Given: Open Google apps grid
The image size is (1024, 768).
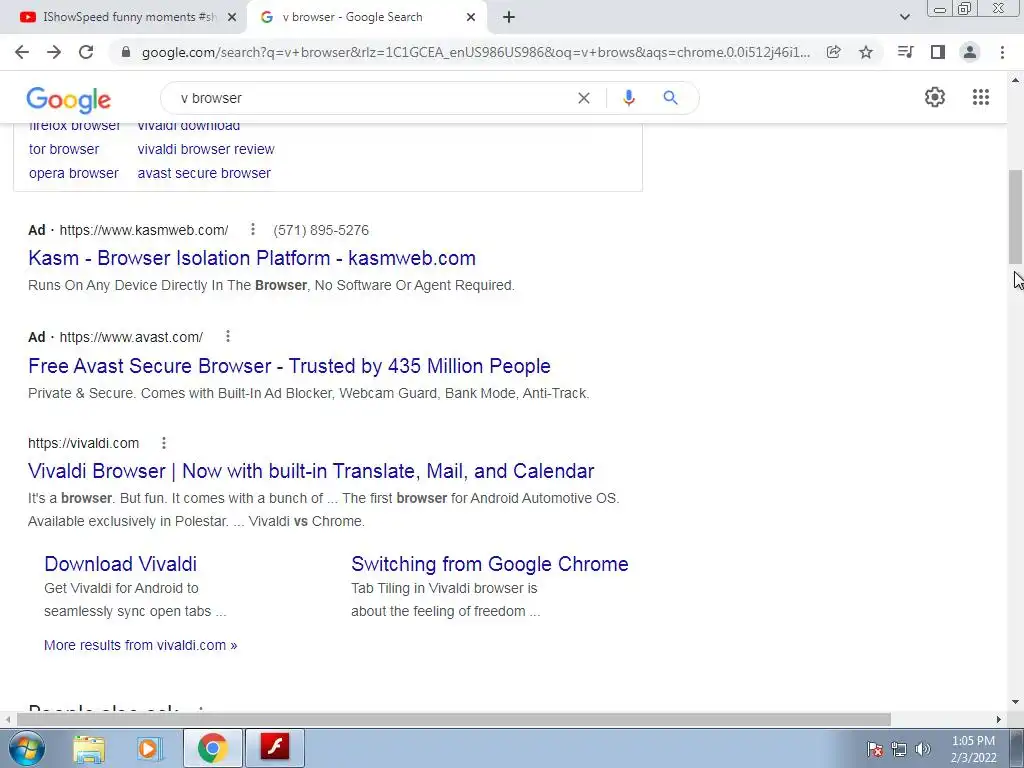Looking at the screenshot, I should 980,97.
